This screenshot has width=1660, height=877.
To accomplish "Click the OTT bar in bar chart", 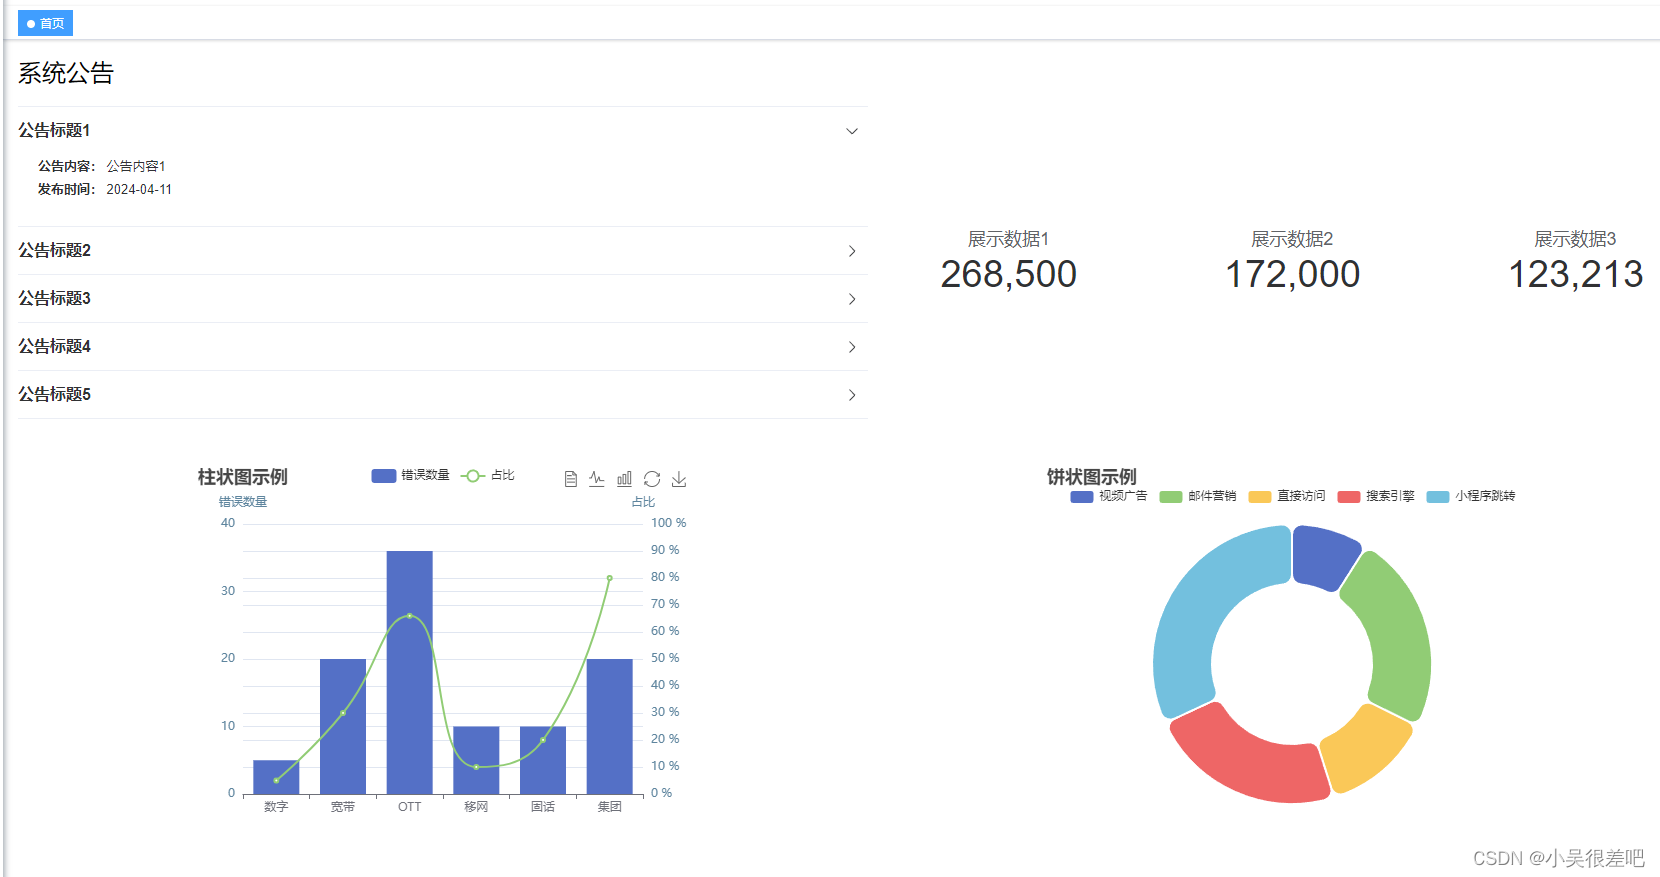I will coord(410,672).
